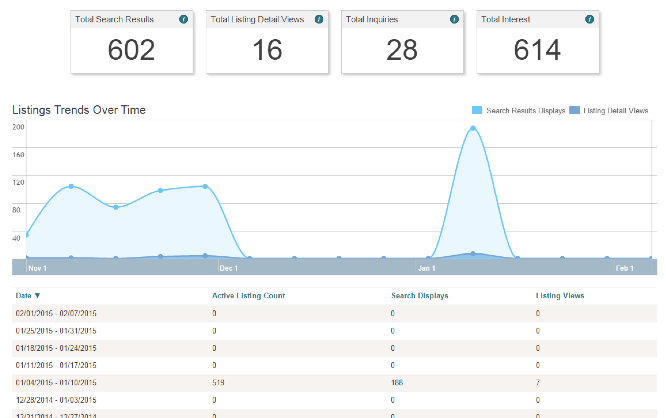Screen dimensions: 666x418
Task: Sort by Search Displays column header
Action: [420, 296]
